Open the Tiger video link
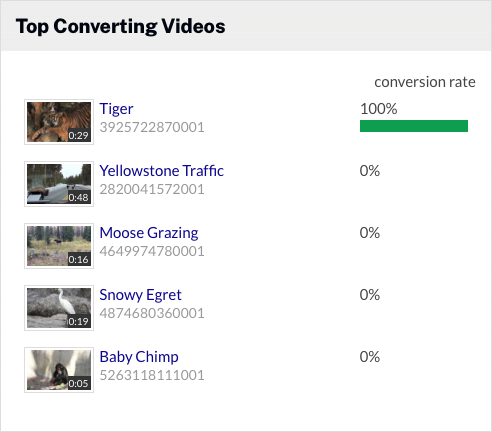The image size is (492, 432). 116,109
